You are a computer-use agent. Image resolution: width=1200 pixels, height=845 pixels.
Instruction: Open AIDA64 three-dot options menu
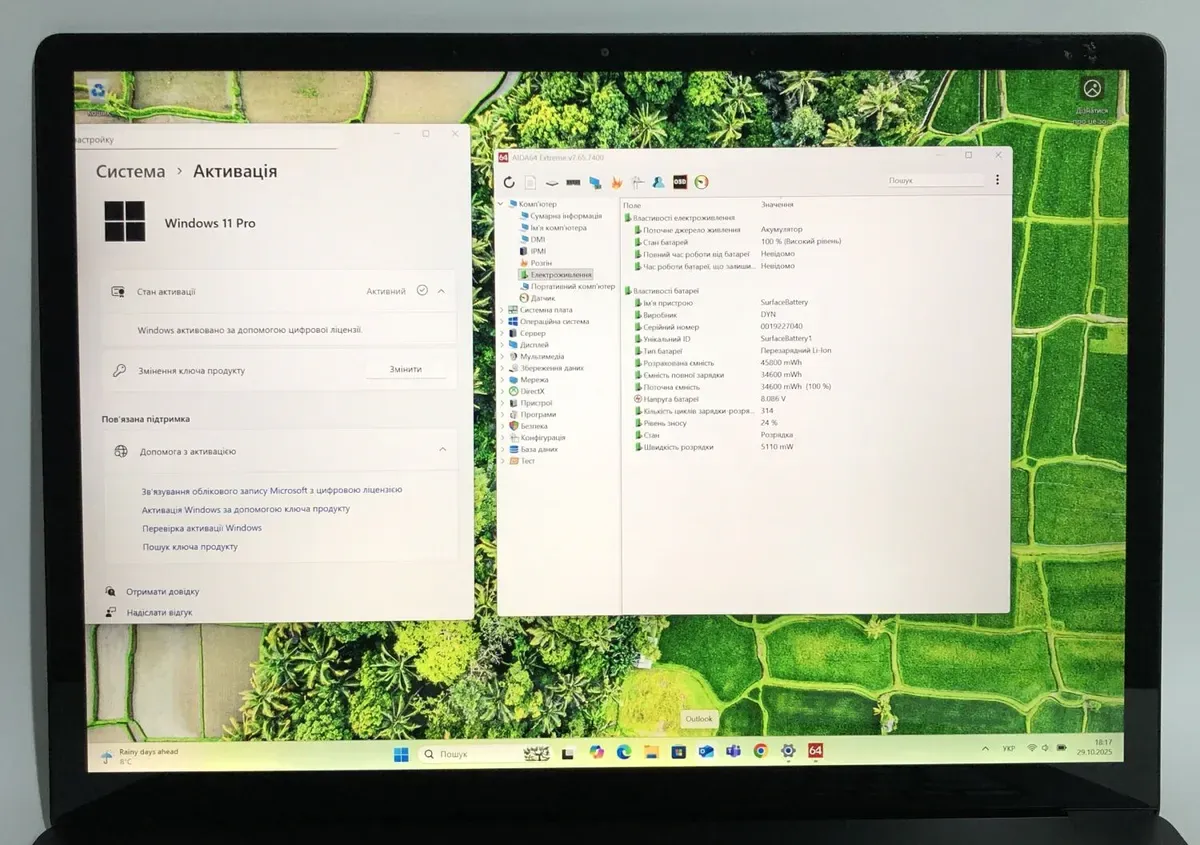[x=997, y=180]
